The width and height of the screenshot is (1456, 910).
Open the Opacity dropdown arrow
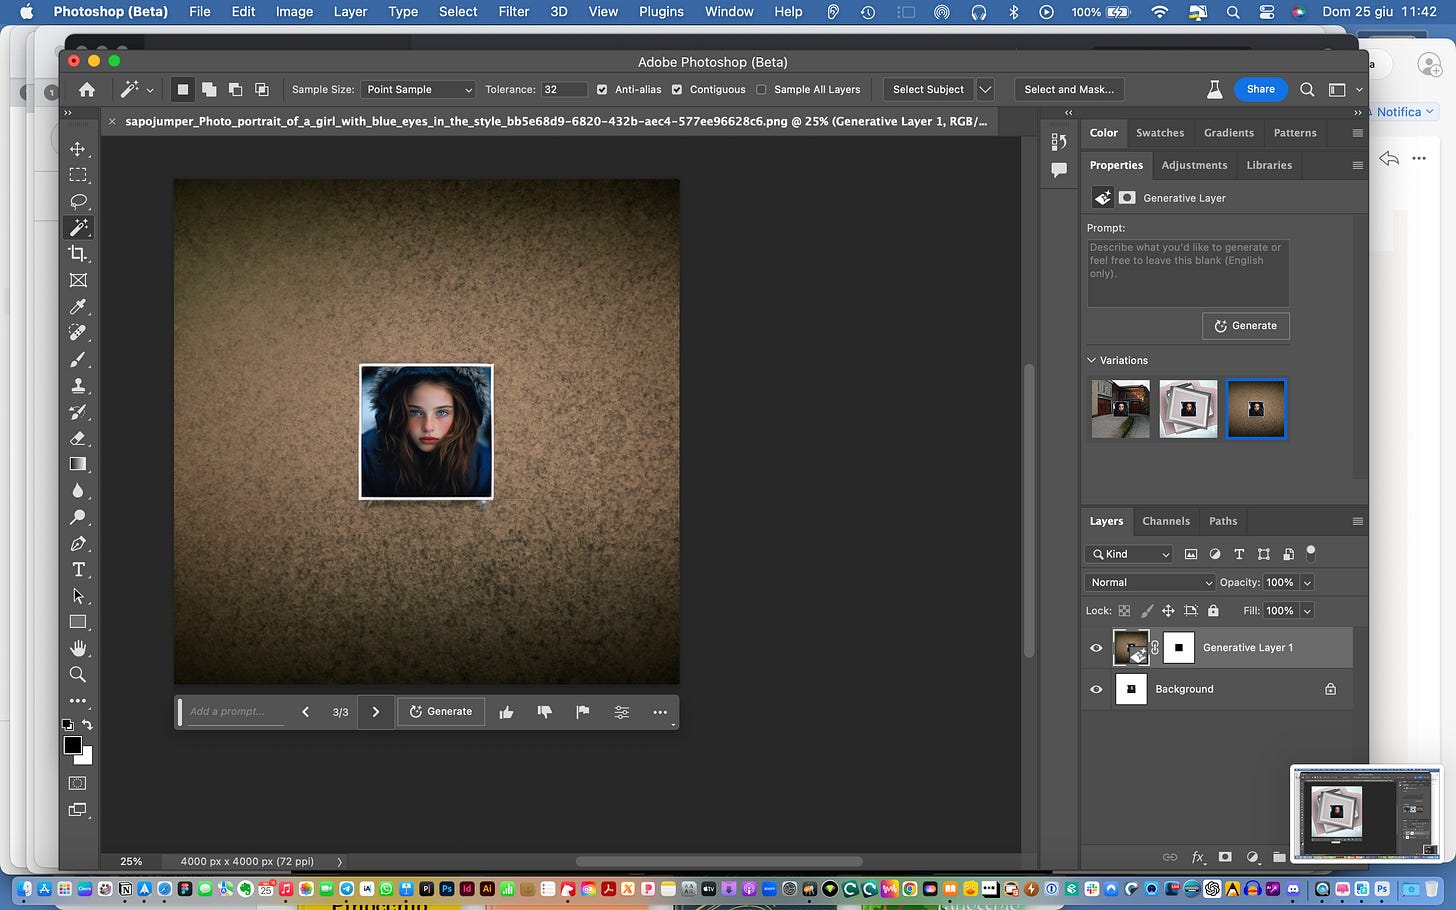click(x=1307, y=582)
